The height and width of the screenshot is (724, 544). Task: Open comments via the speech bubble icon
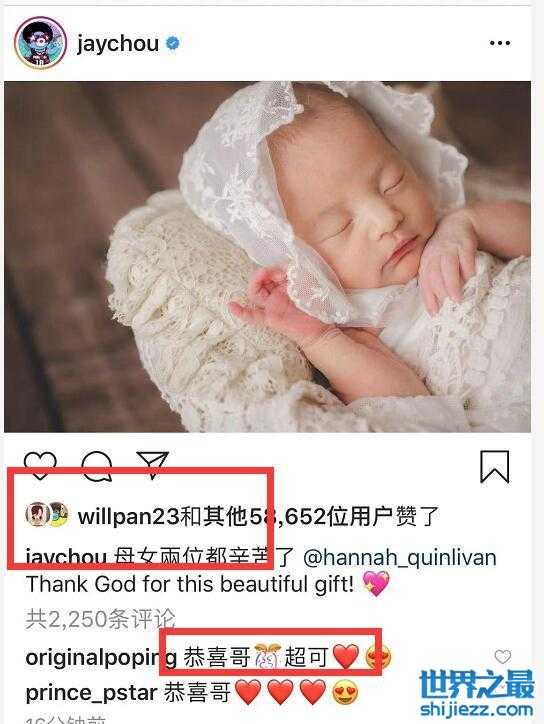pos(97,466)
